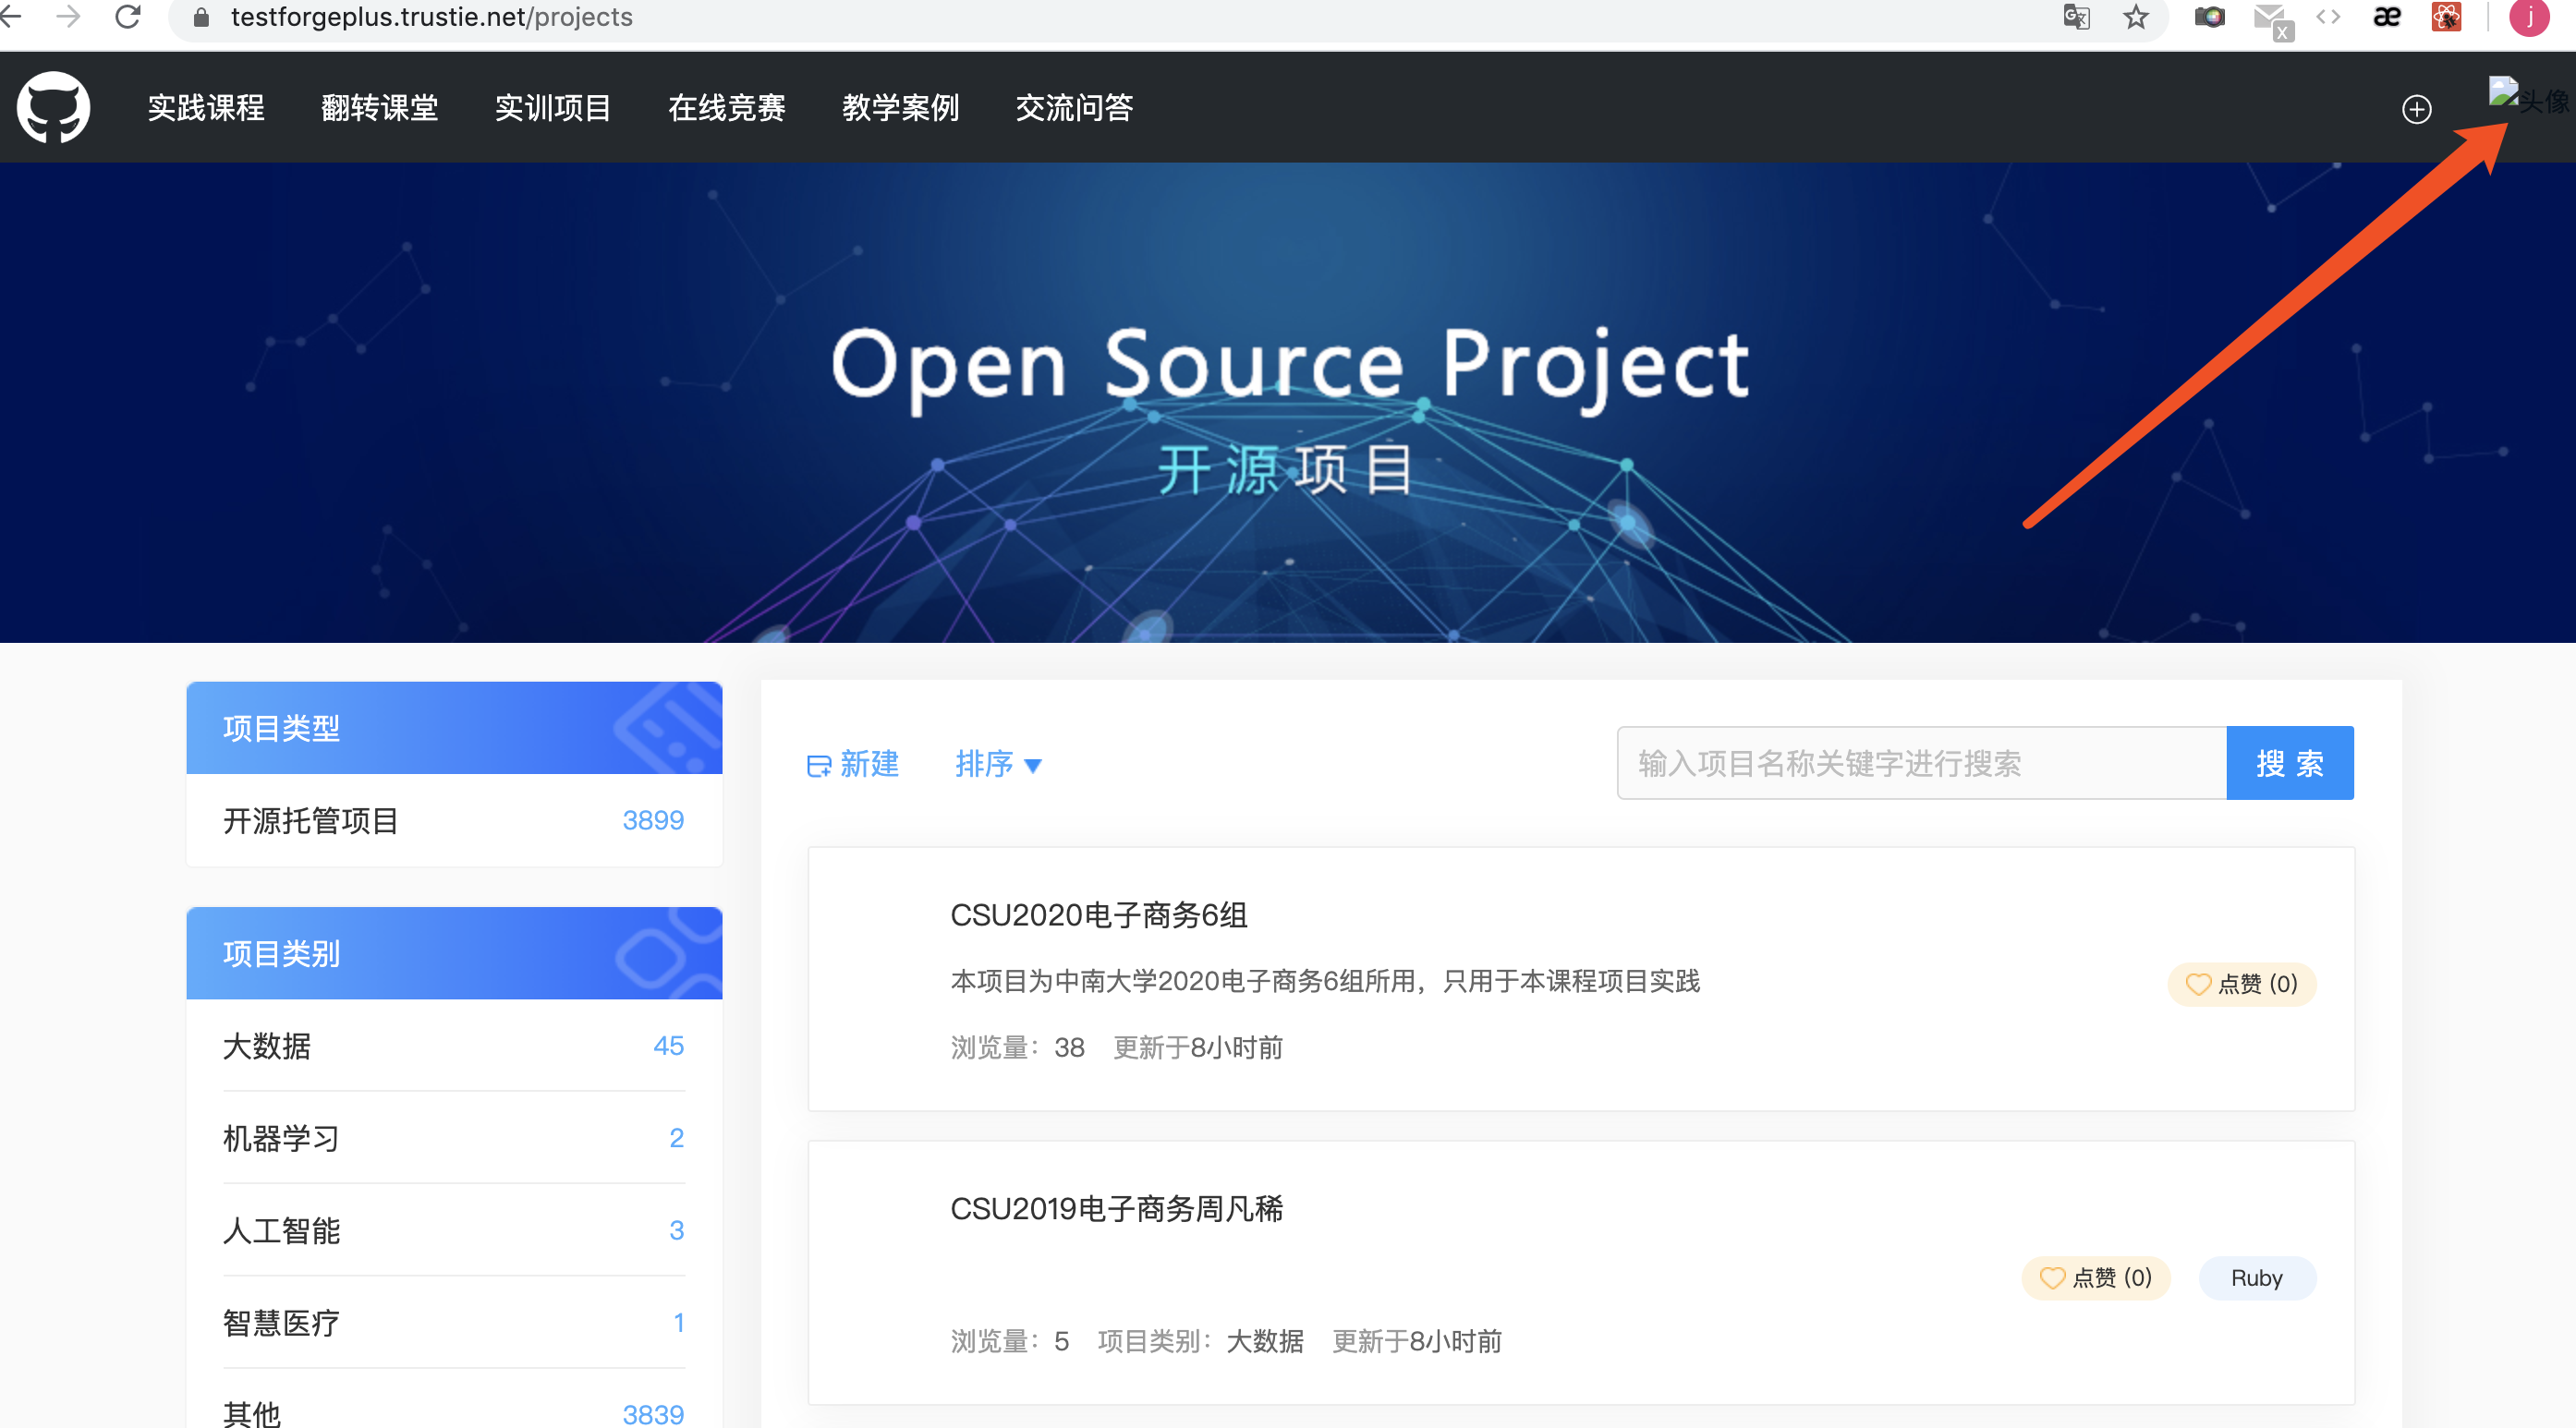Click the lock icon in address bar
The height and width of the screenshot is (1428, 2576).
201,17
